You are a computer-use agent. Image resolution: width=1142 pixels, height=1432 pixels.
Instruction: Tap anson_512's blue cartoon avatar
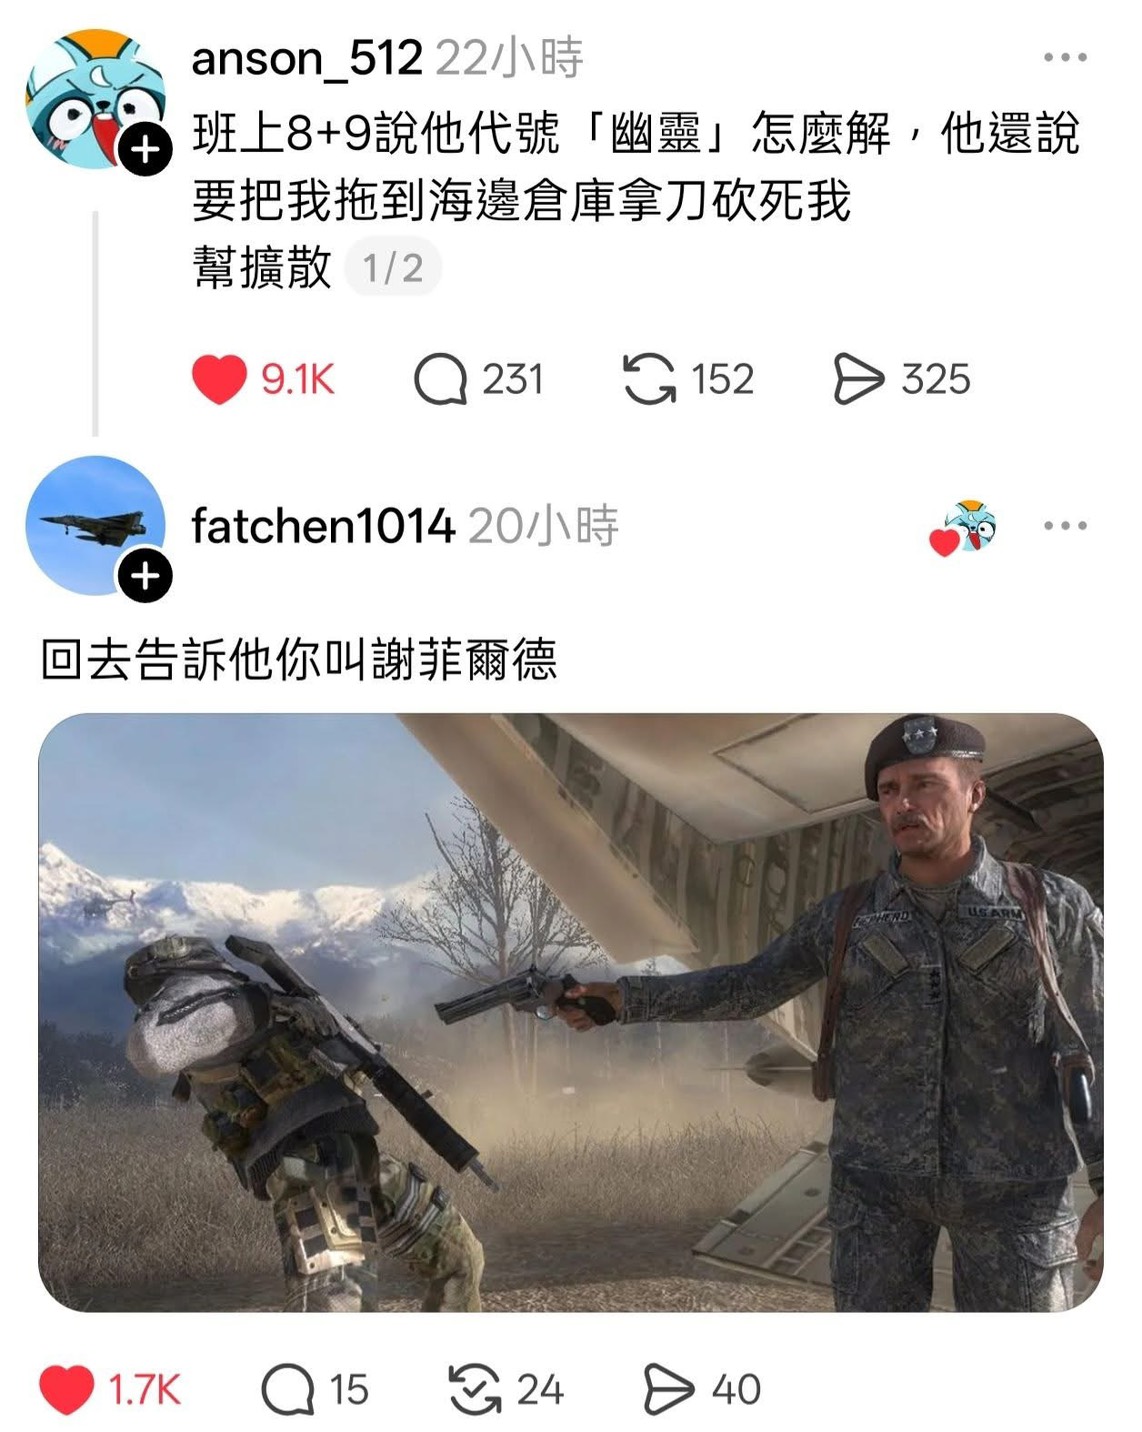point(95,99)
